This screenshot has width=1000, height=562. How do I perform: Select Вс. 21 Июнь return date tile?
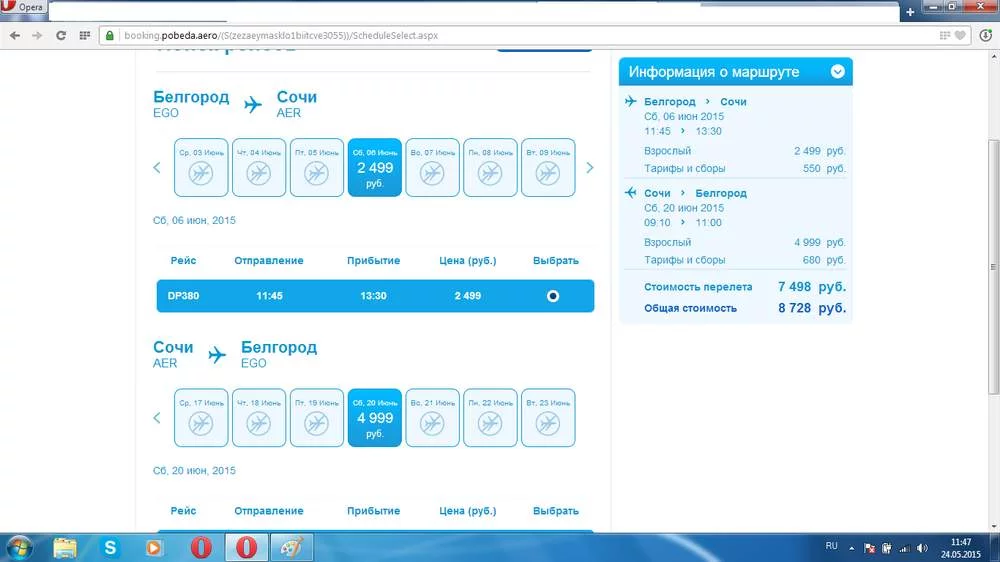(432, 418)
